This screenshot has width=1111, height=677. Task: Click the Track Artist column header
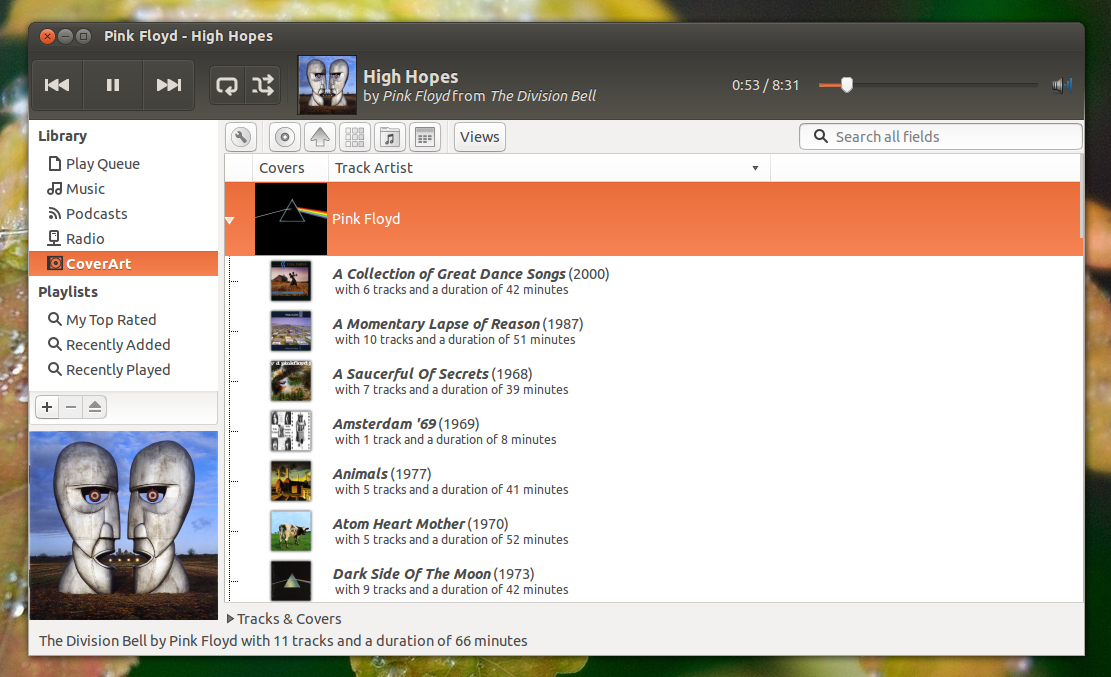point(549,168)
